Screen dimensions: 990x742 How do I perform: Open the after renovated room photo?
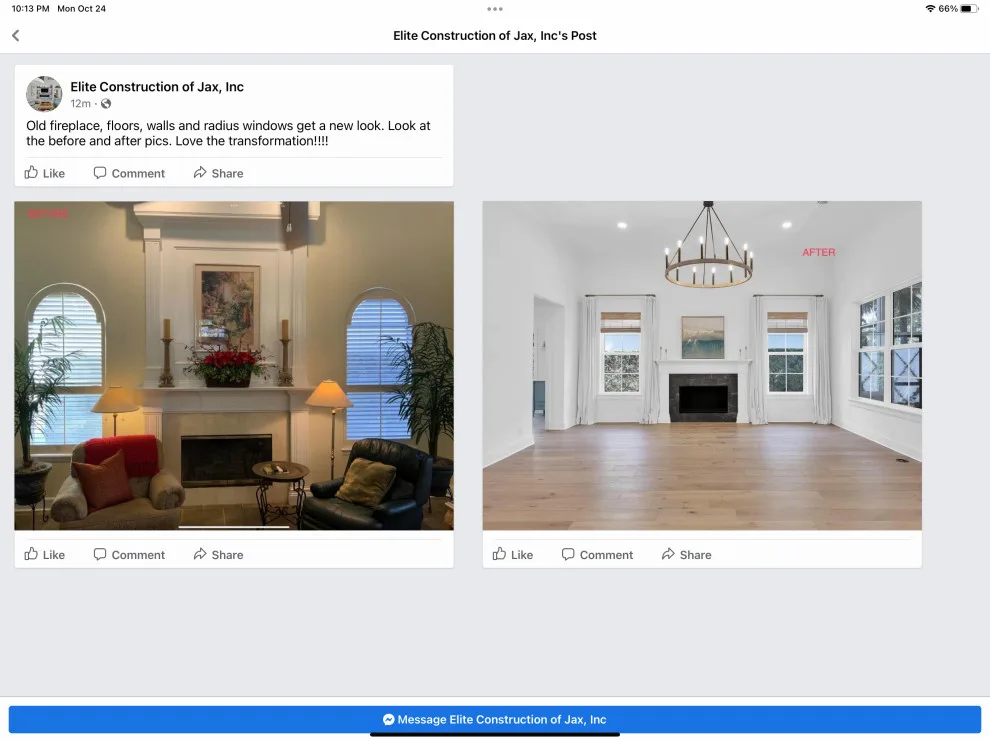point(702,366)
